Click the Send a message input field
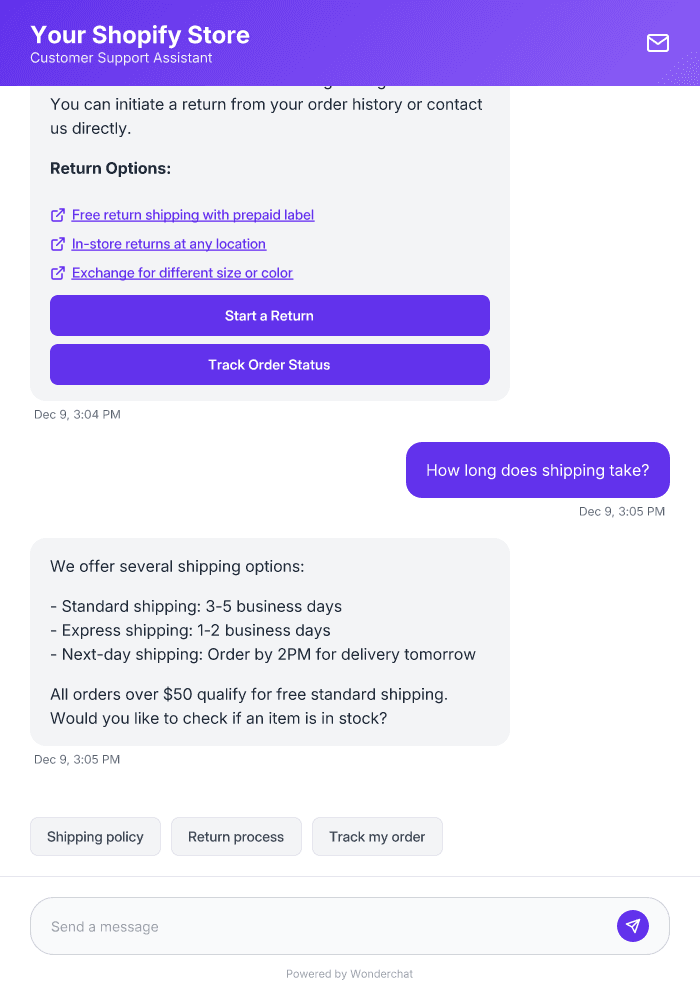 point(300,926)
